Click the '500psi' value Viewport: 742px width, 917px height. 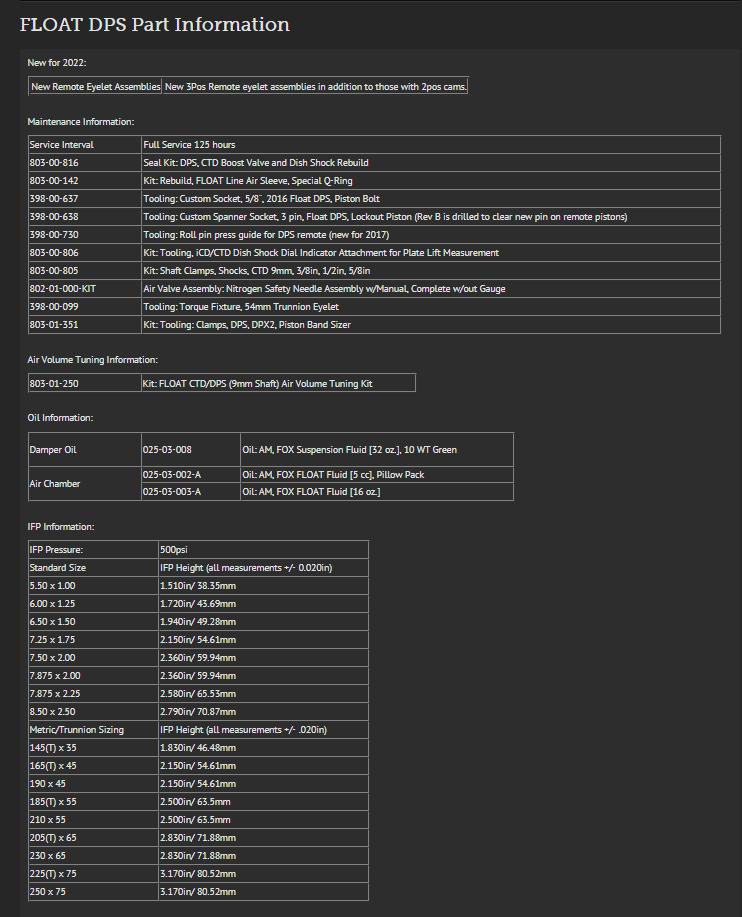pos(174,550)
